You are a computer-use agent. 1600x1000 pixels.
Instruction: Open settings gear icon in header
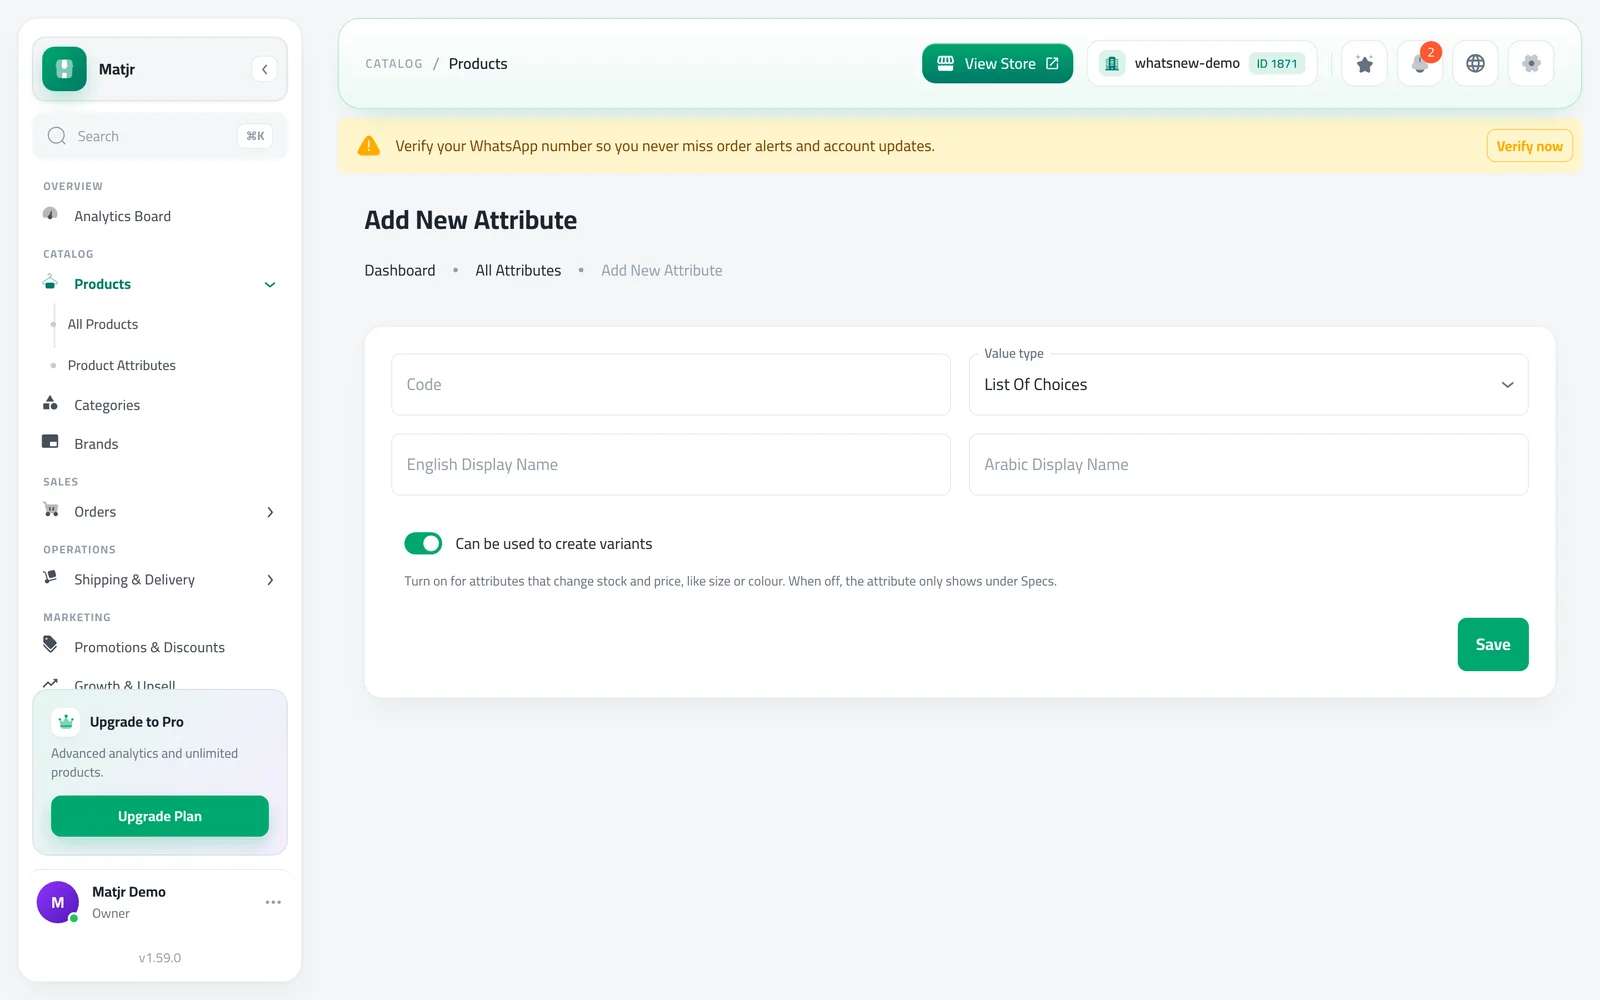tap(1531, 64)
